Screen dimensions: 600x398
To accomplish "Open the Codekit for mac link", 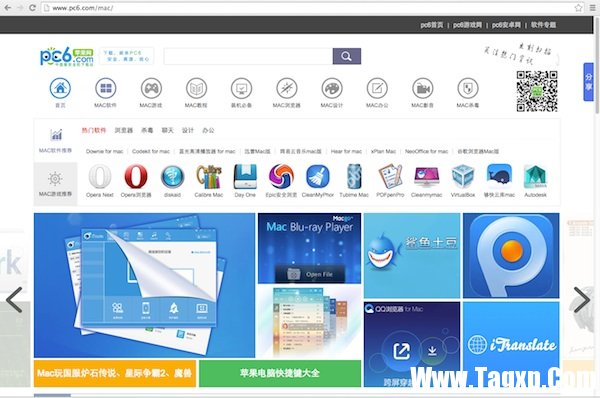I will 151,152.
